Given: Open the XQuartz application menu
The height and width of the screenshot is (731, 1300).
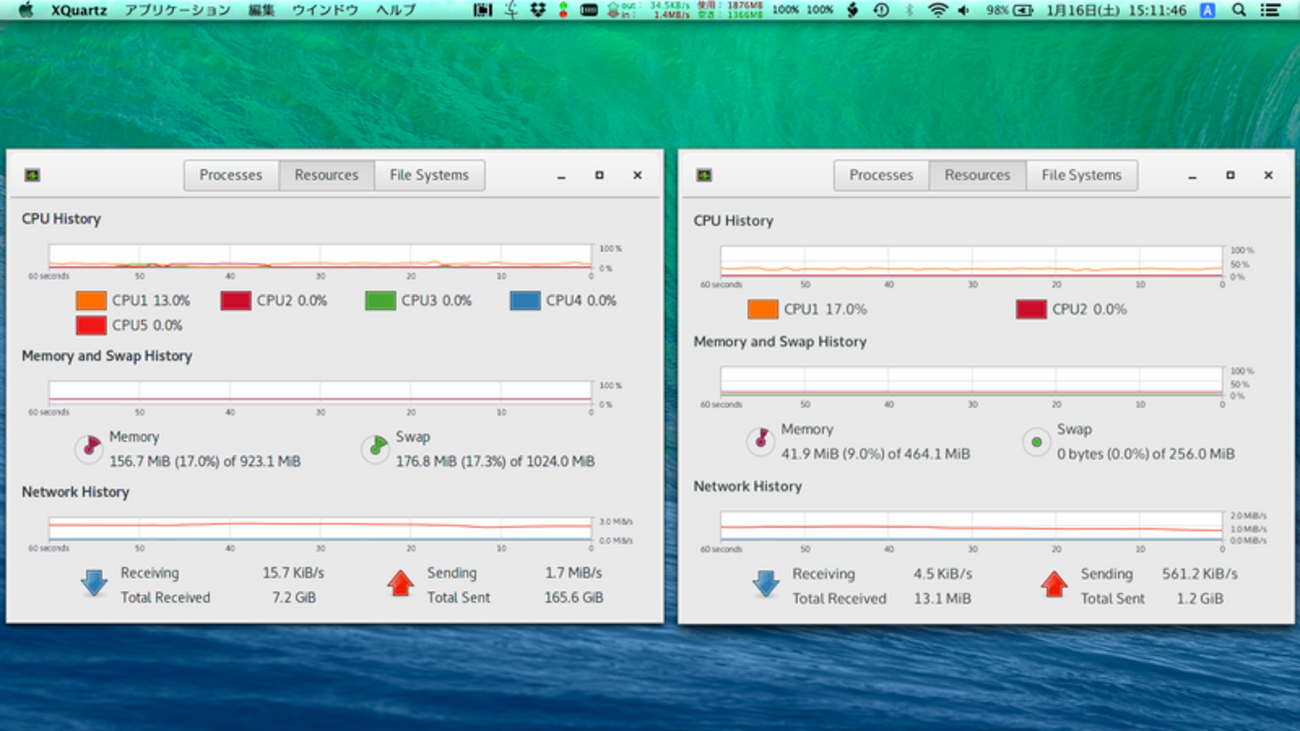Looking at the screenshot, I should (x=78, y=10).
